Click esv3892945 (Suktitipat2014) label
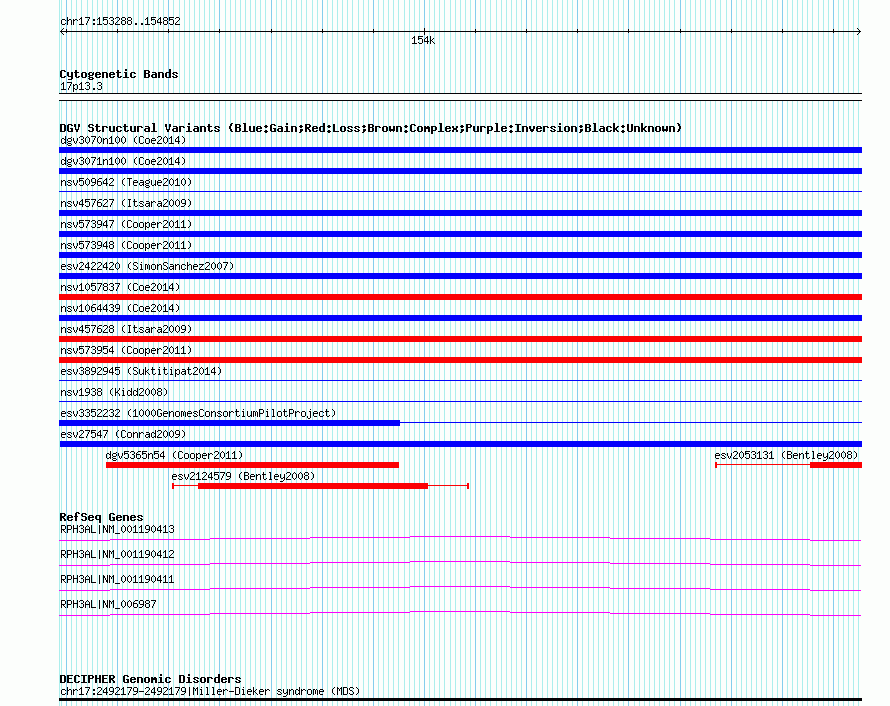This screenshot has width=890, height=706. 141,371
